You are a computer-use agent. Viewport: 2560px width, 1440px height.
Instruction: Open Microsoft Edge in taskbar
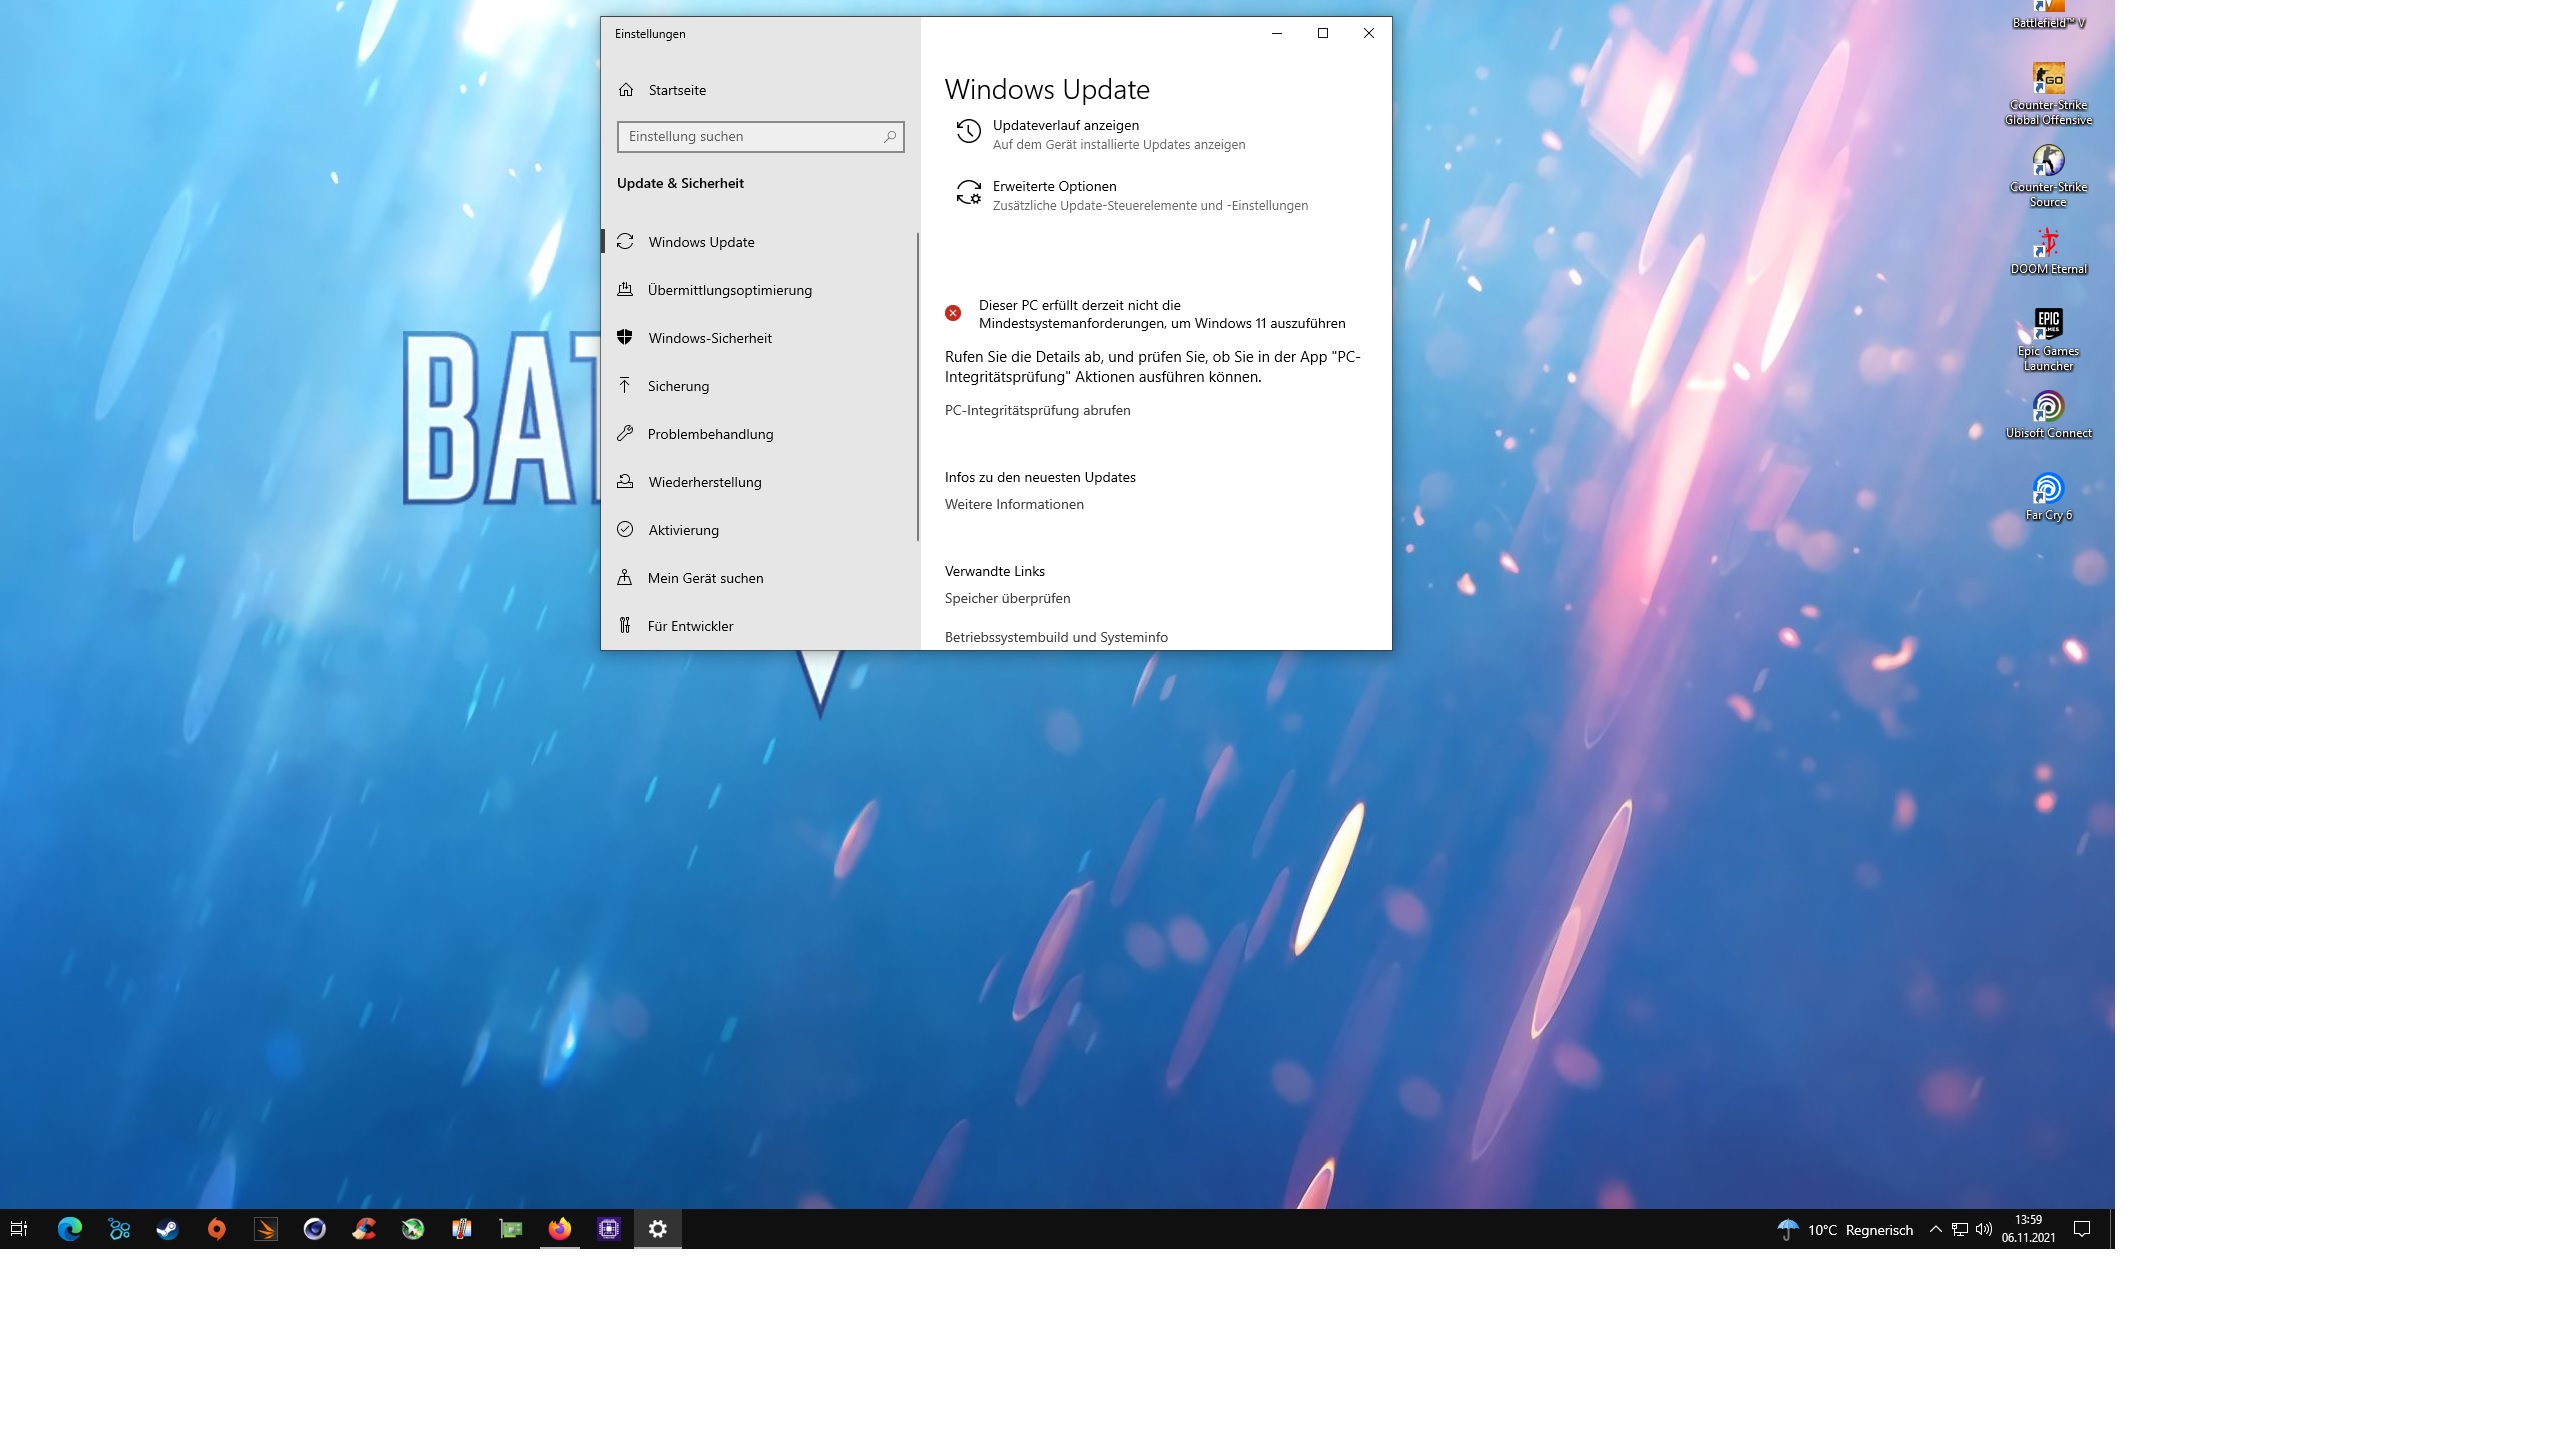70,1229
